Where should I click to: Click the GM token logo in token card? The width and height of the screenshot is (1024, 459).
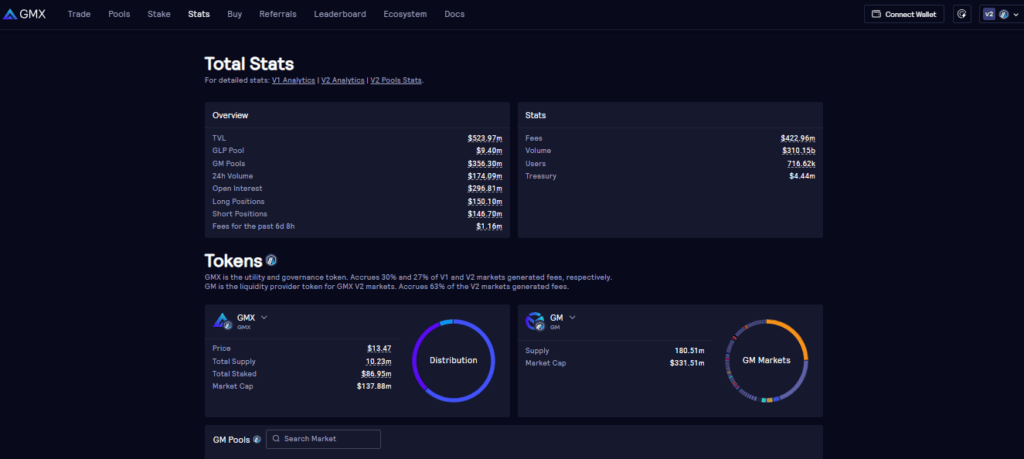coord(535,321)
